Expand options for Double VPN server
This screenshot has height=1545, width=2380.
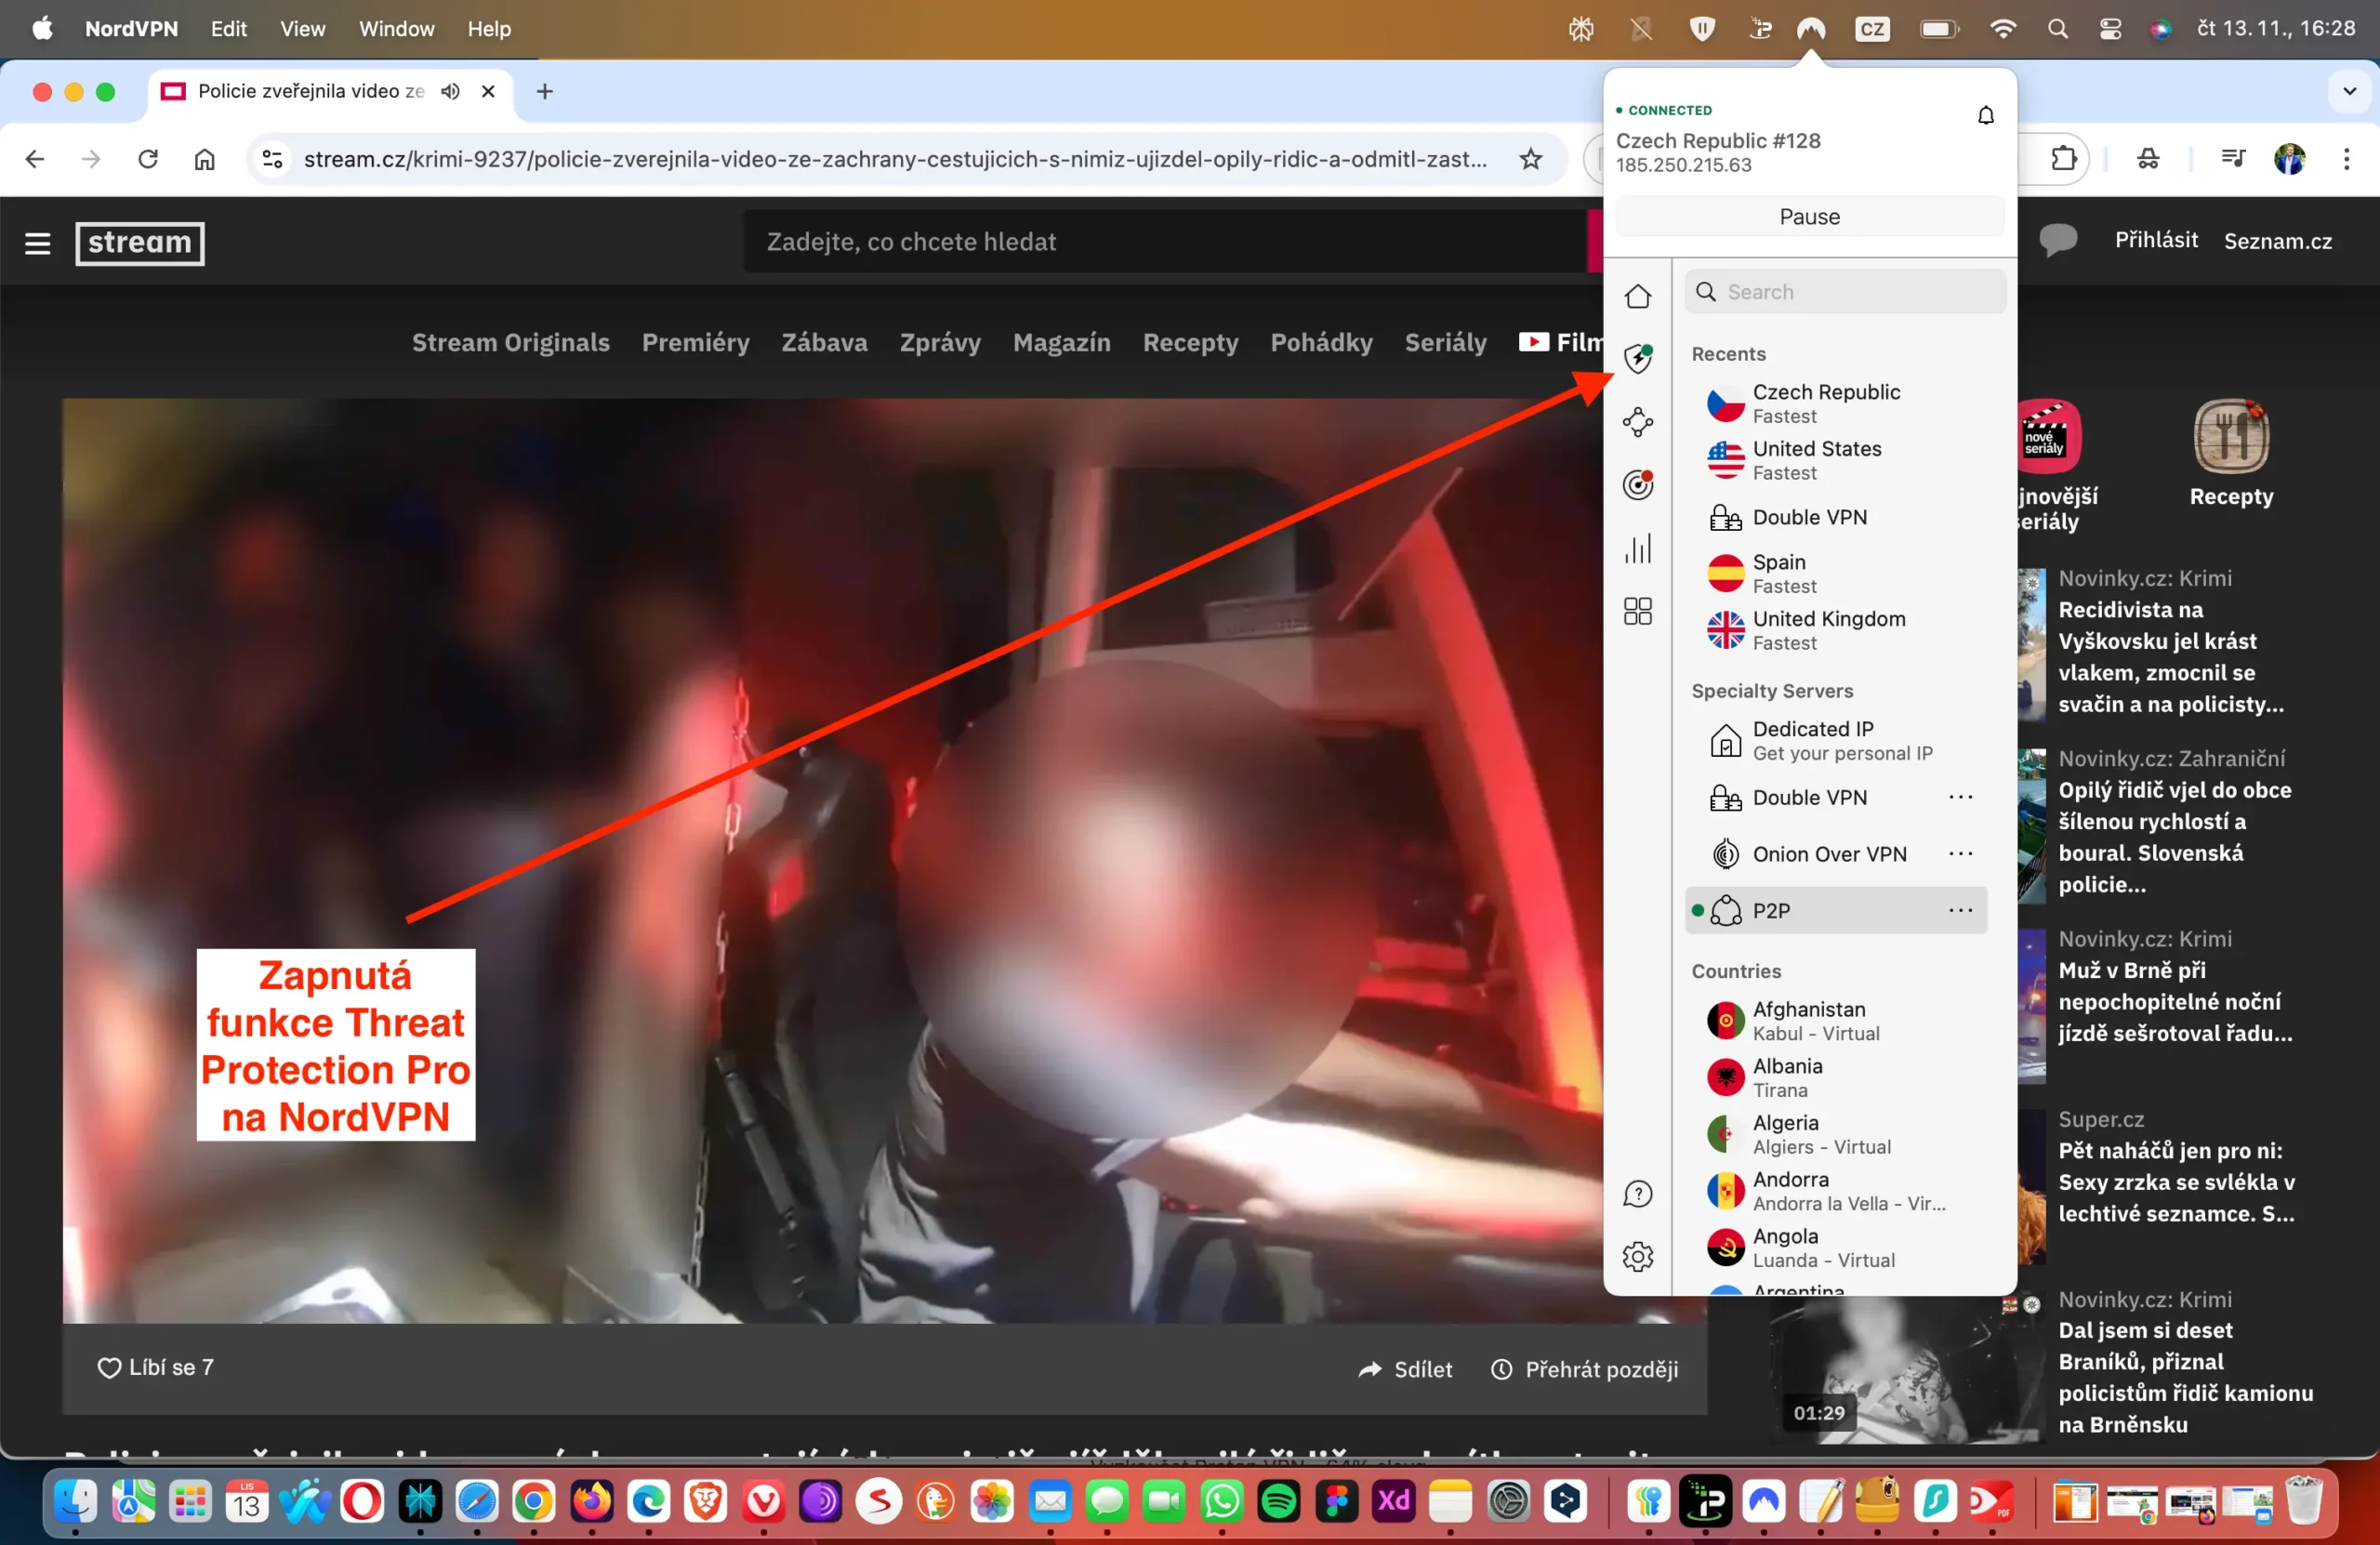click(1960, 797)
